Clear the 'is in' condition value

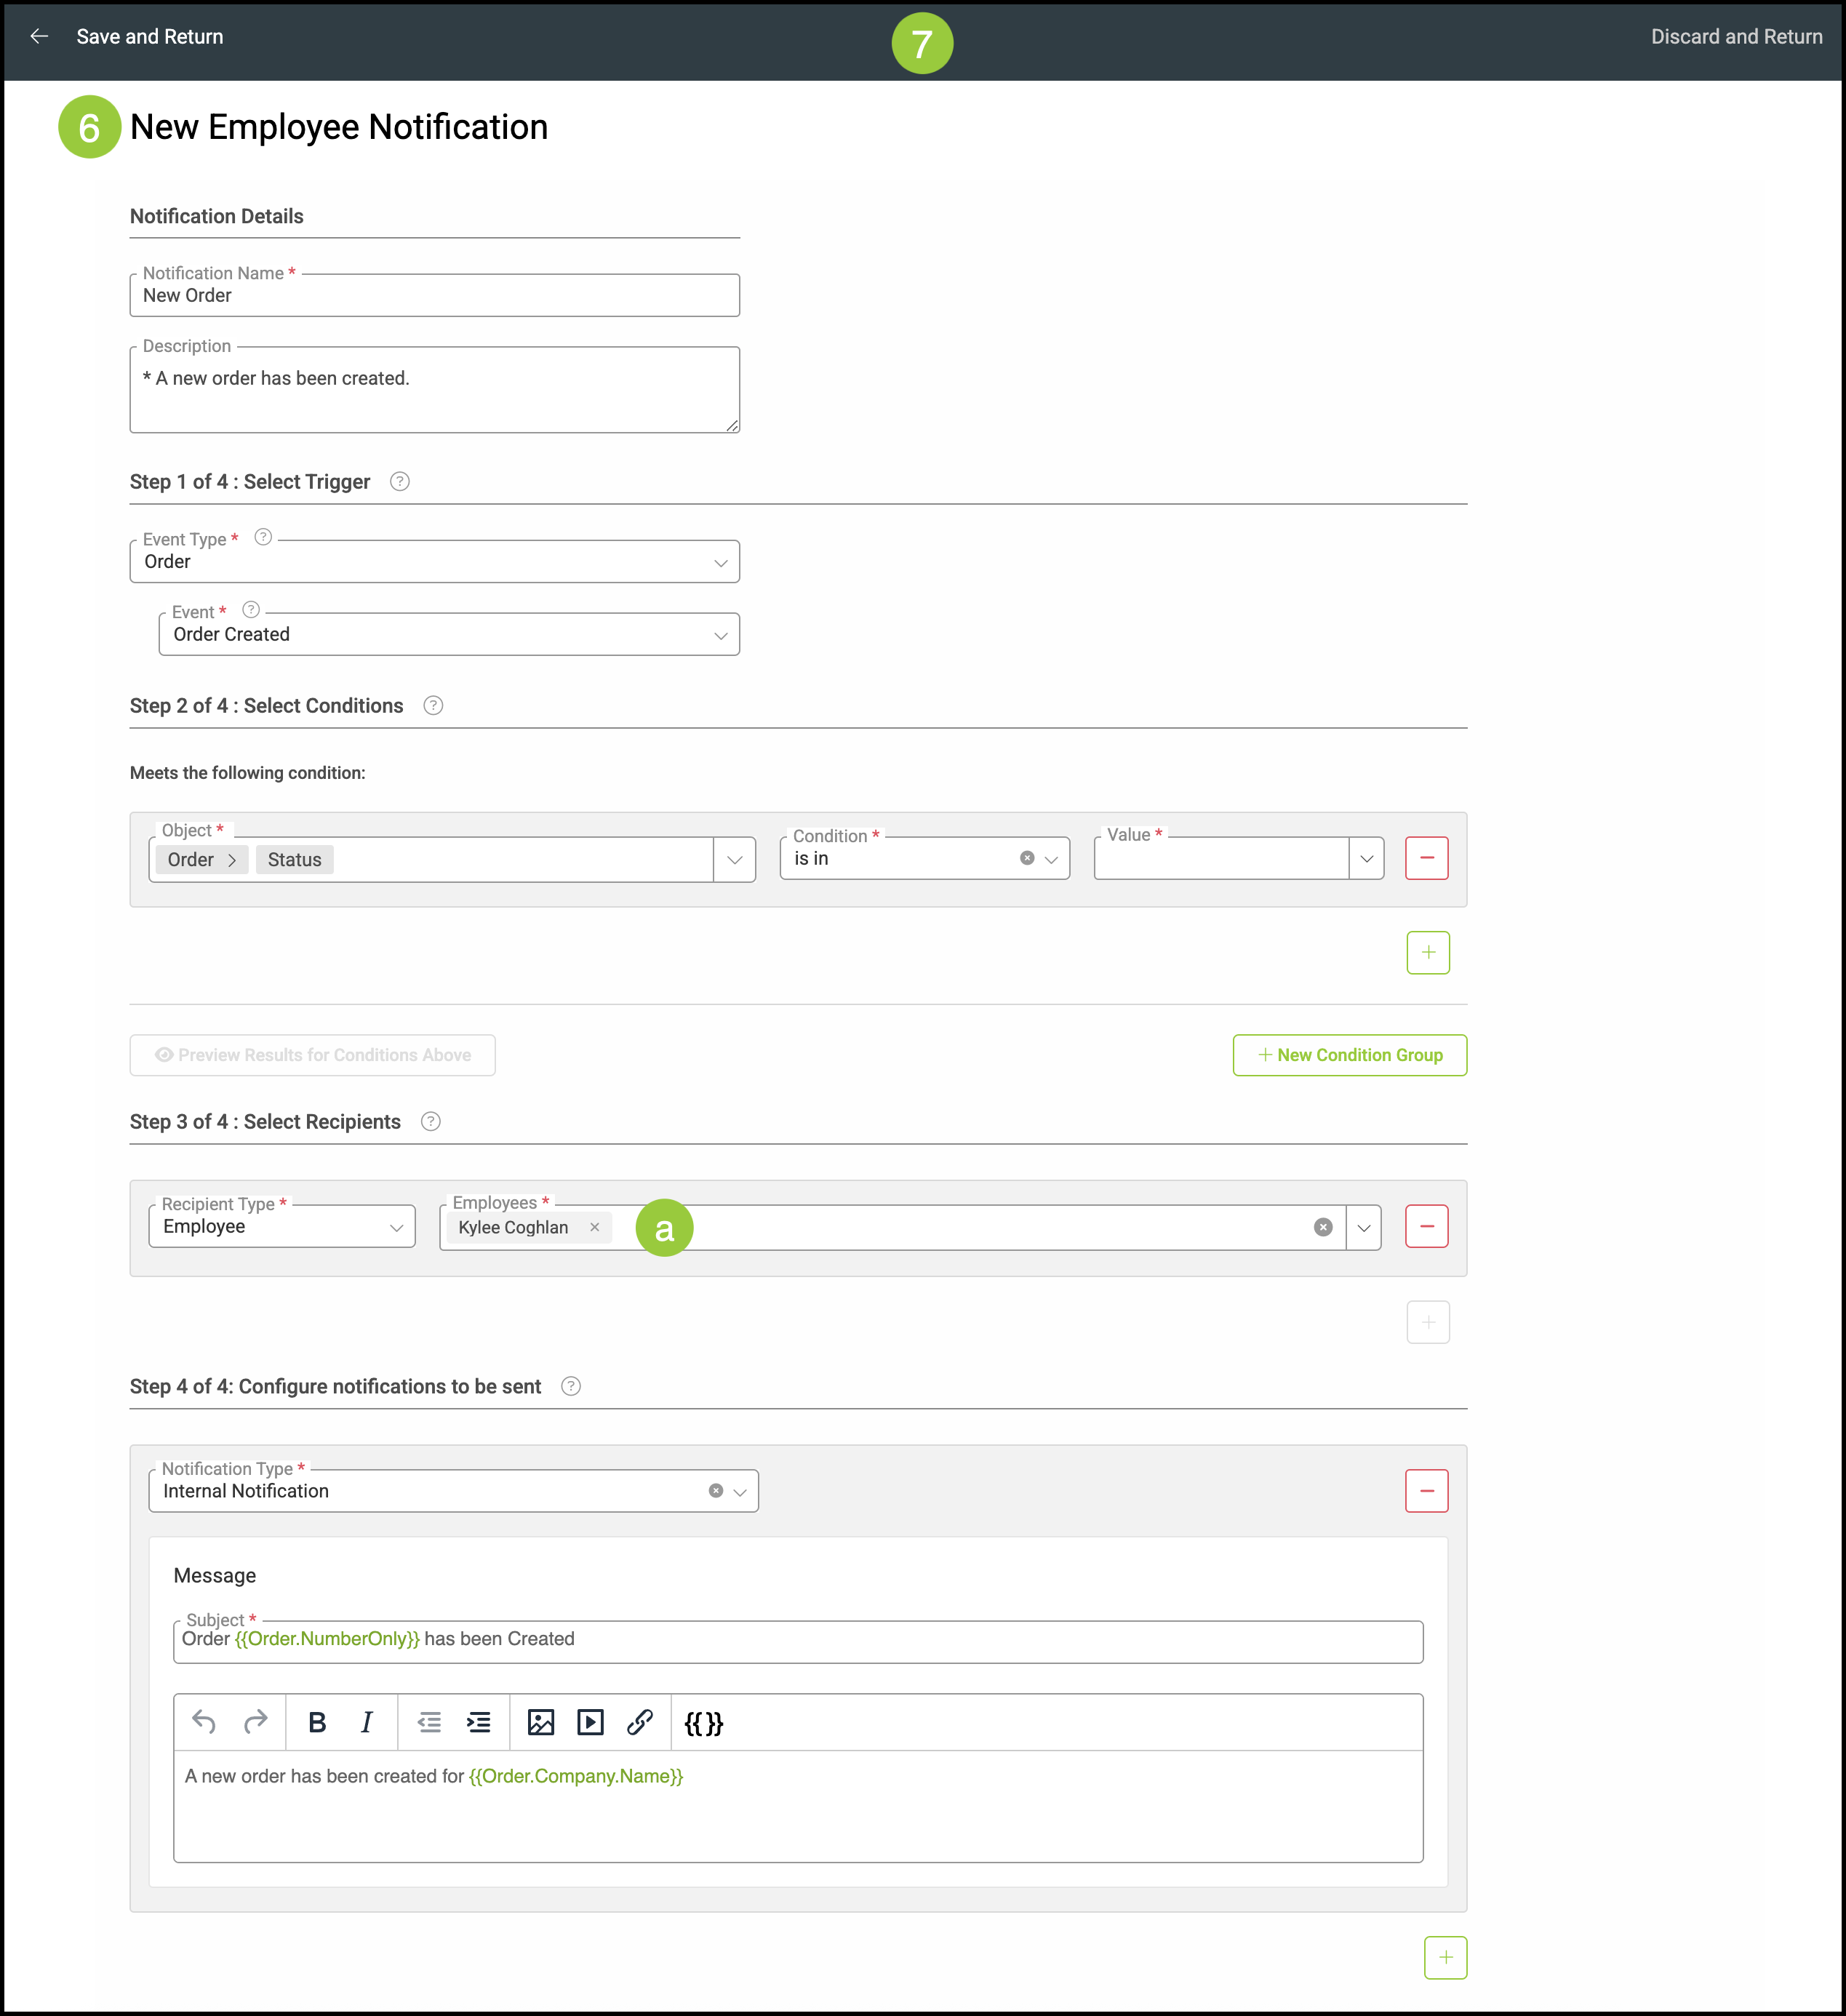point(1026,858)
